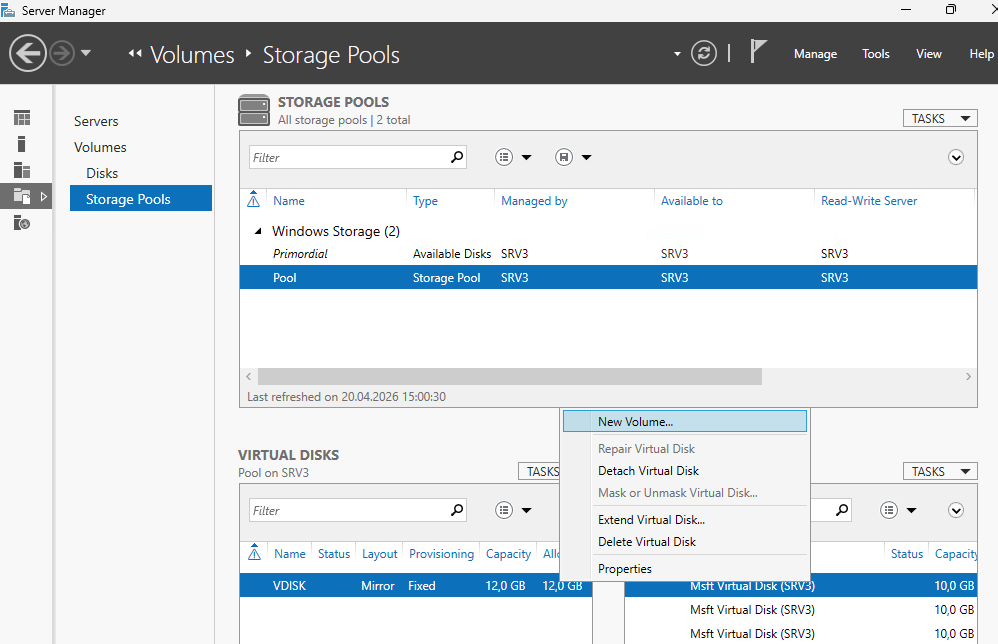This screenshot has height=644, width=998.
Task: Click the Storage Pools horizontal scrollbar
Action: click(509, 377)
